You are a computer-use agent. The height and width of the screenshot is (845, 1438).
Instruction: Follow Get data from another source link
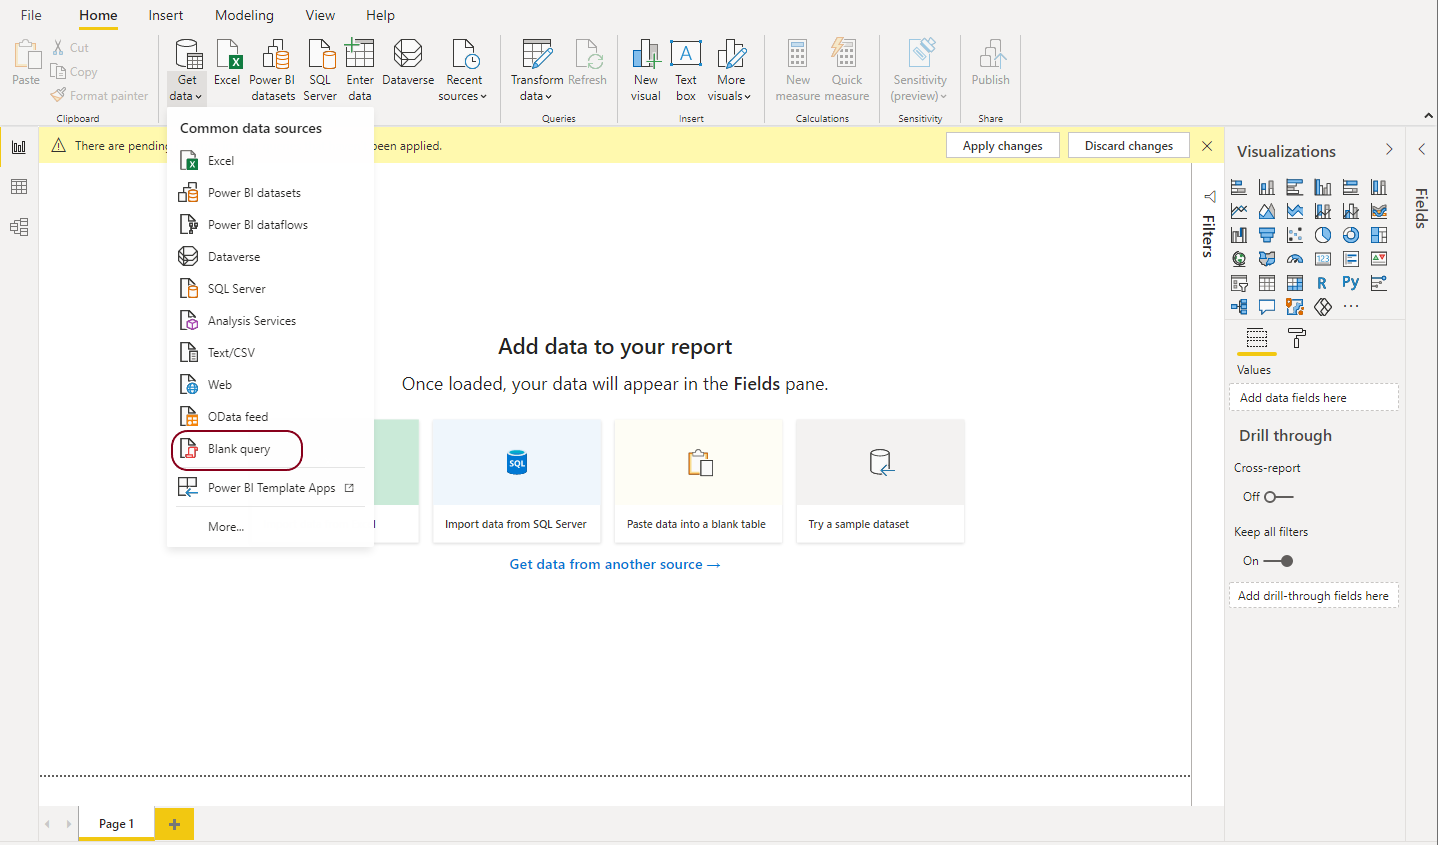(x=614, y=564)
